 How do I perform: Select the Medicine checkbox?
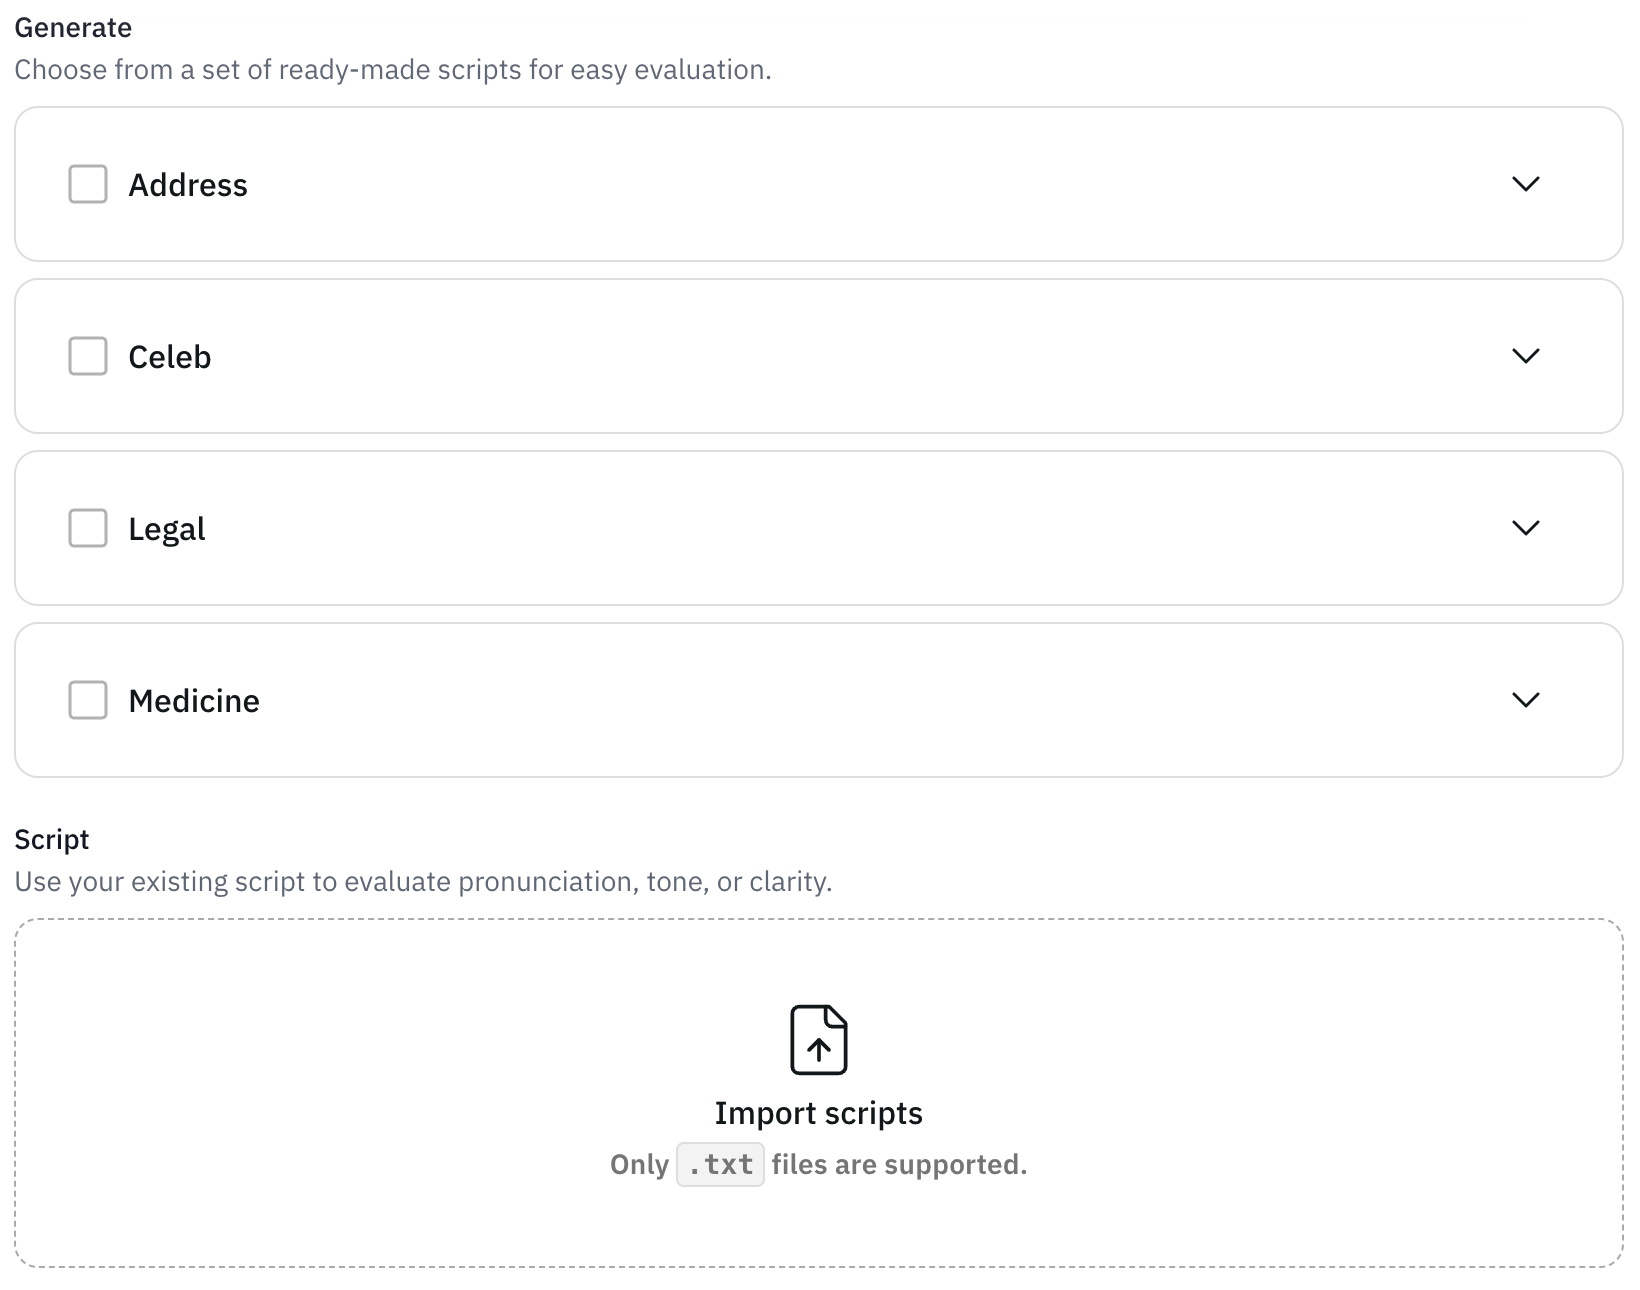pos(88,700)
